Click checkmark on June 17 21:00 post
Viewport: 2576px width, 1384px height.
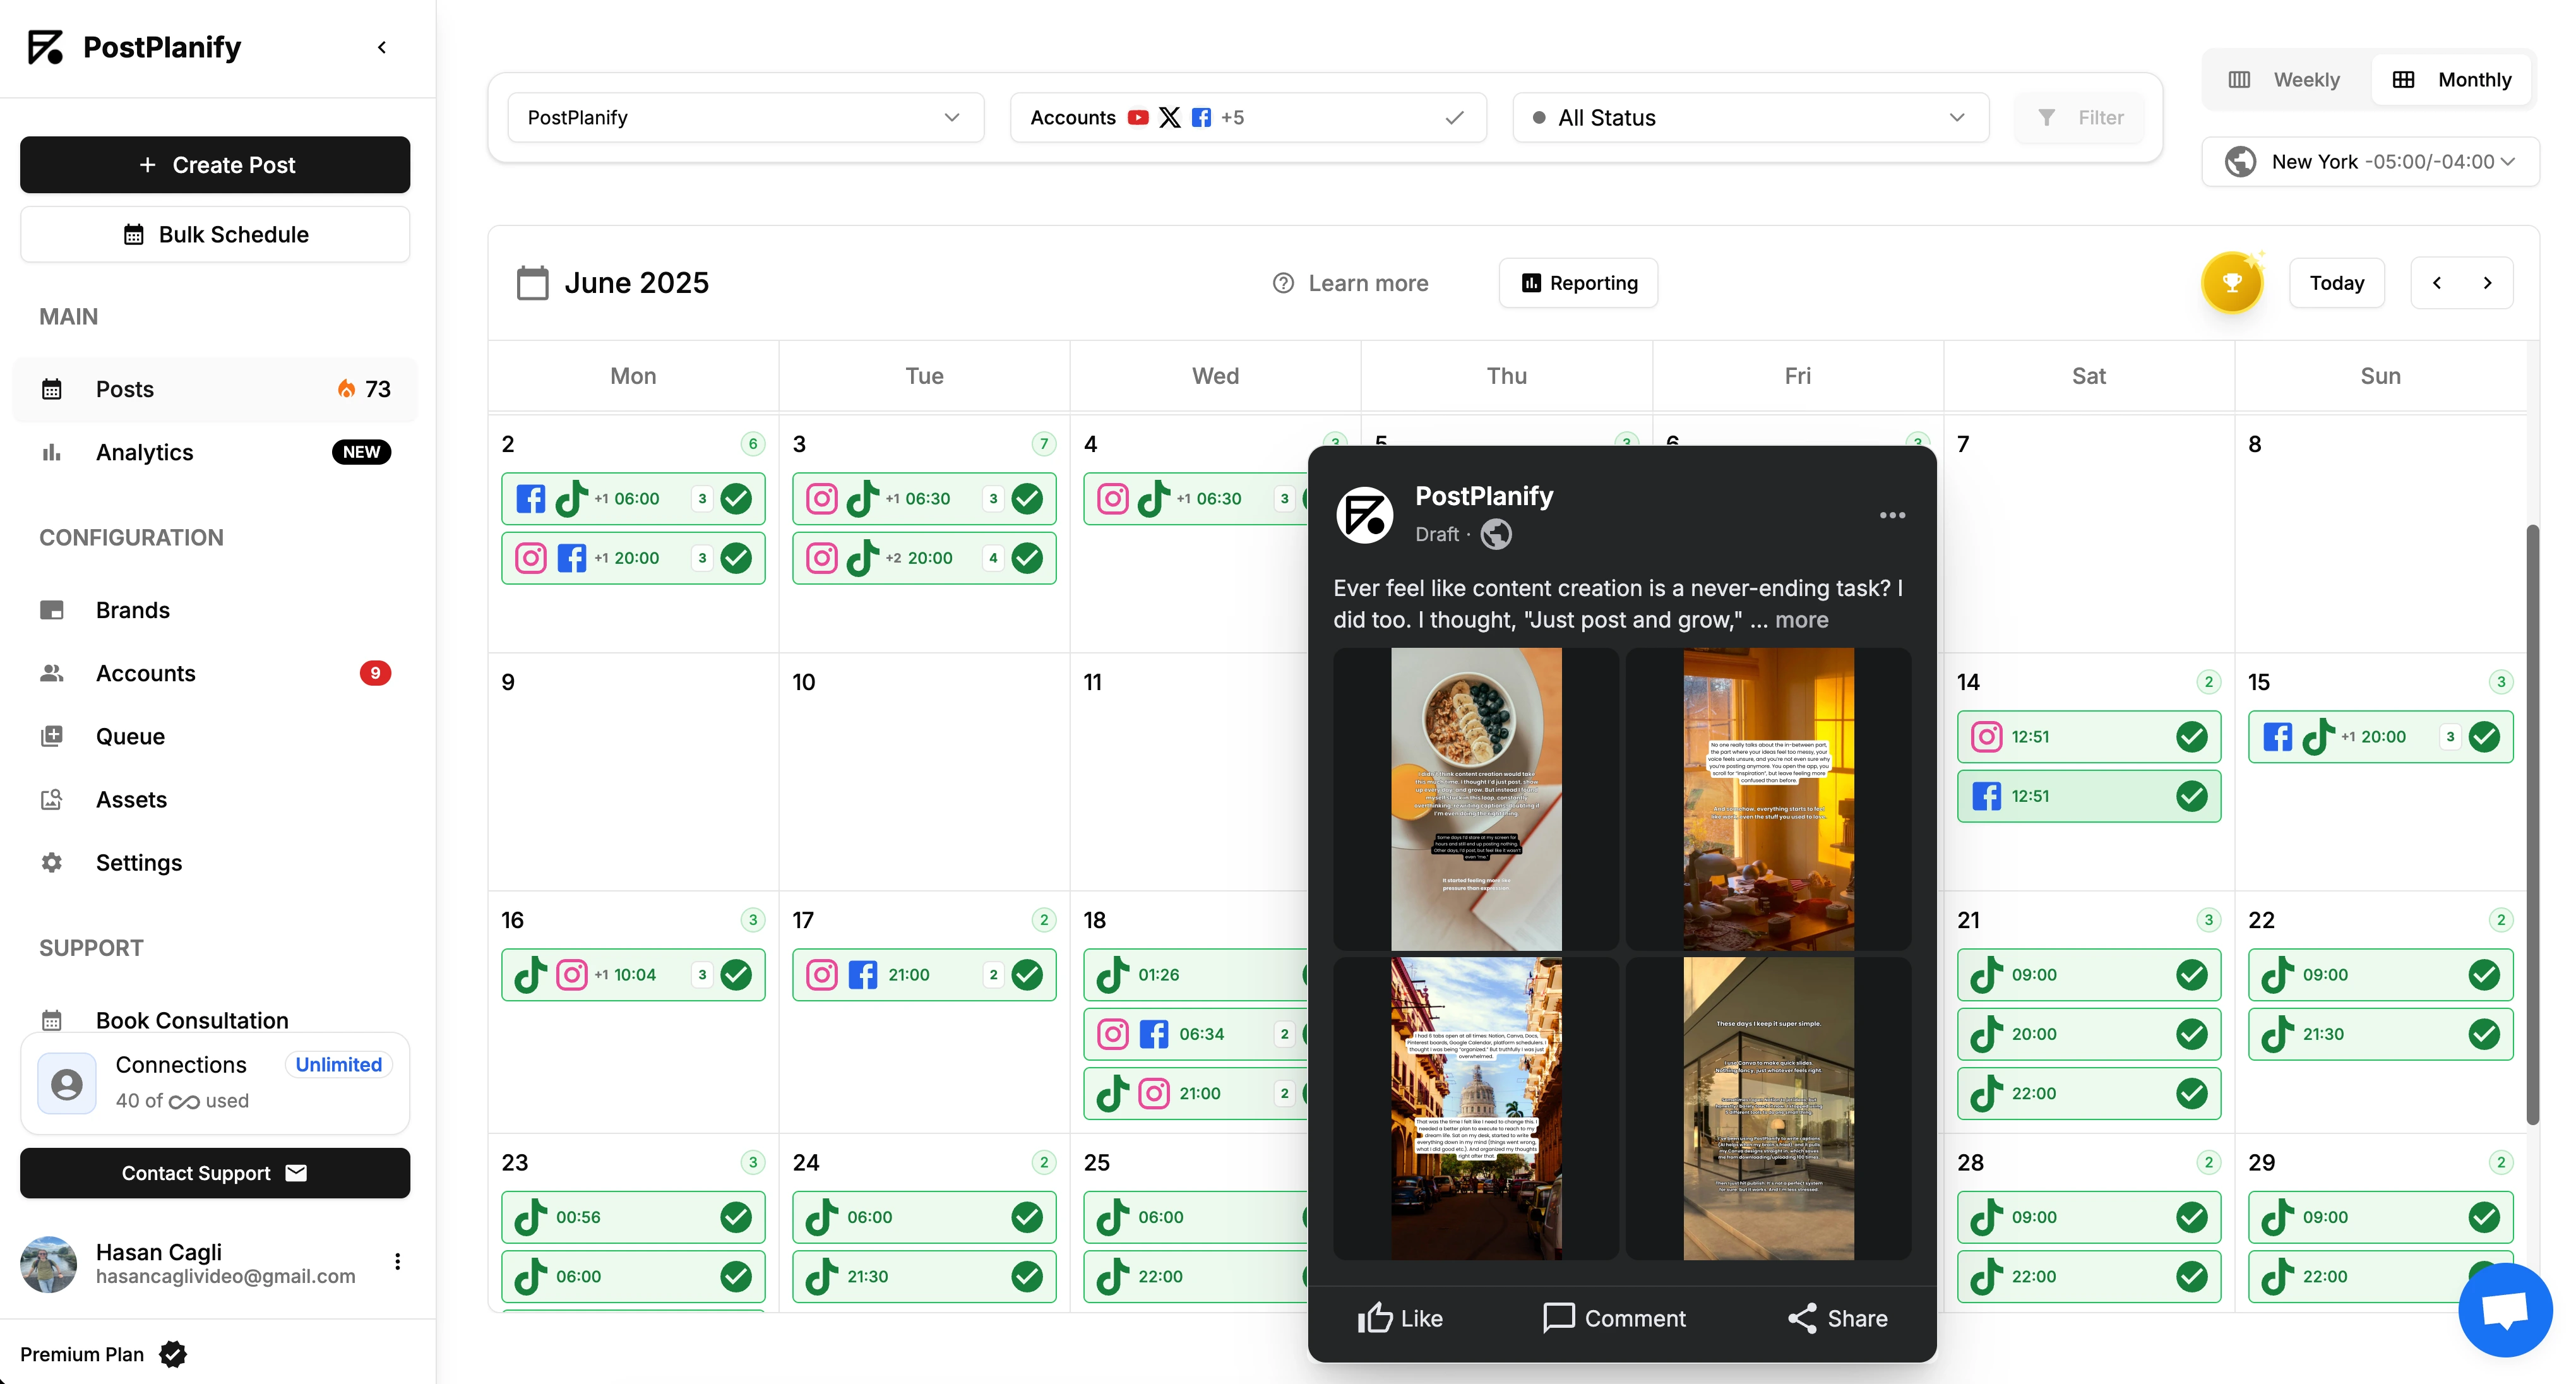tap(1027, 975)
